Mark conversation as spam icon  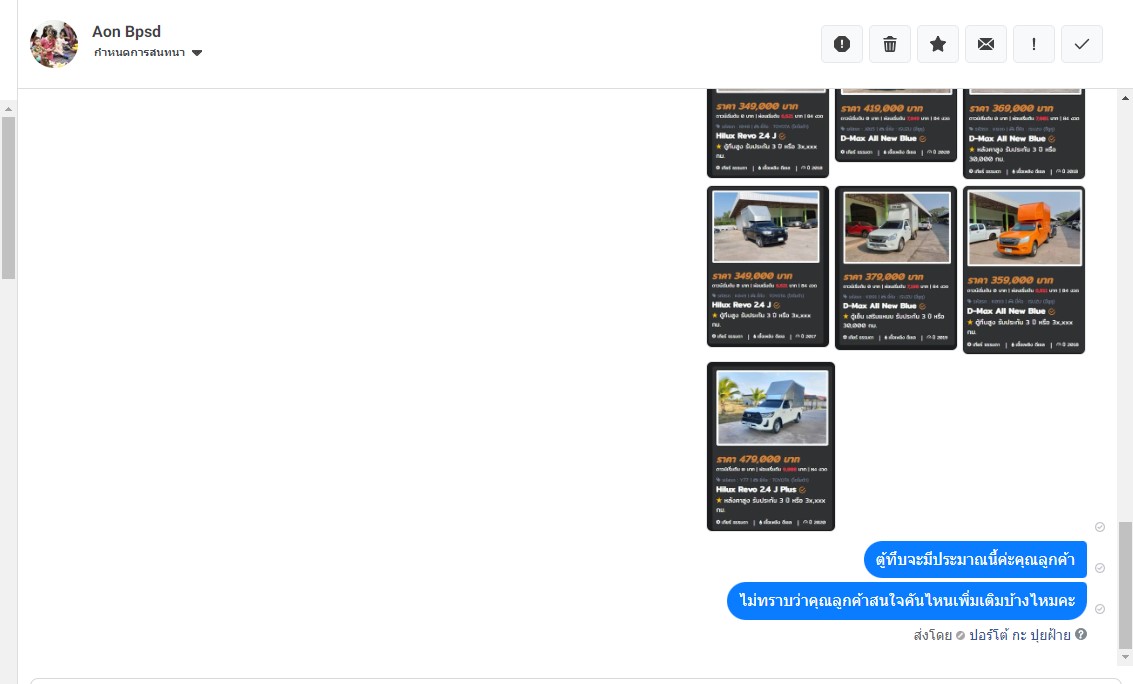tap(842, 44)
